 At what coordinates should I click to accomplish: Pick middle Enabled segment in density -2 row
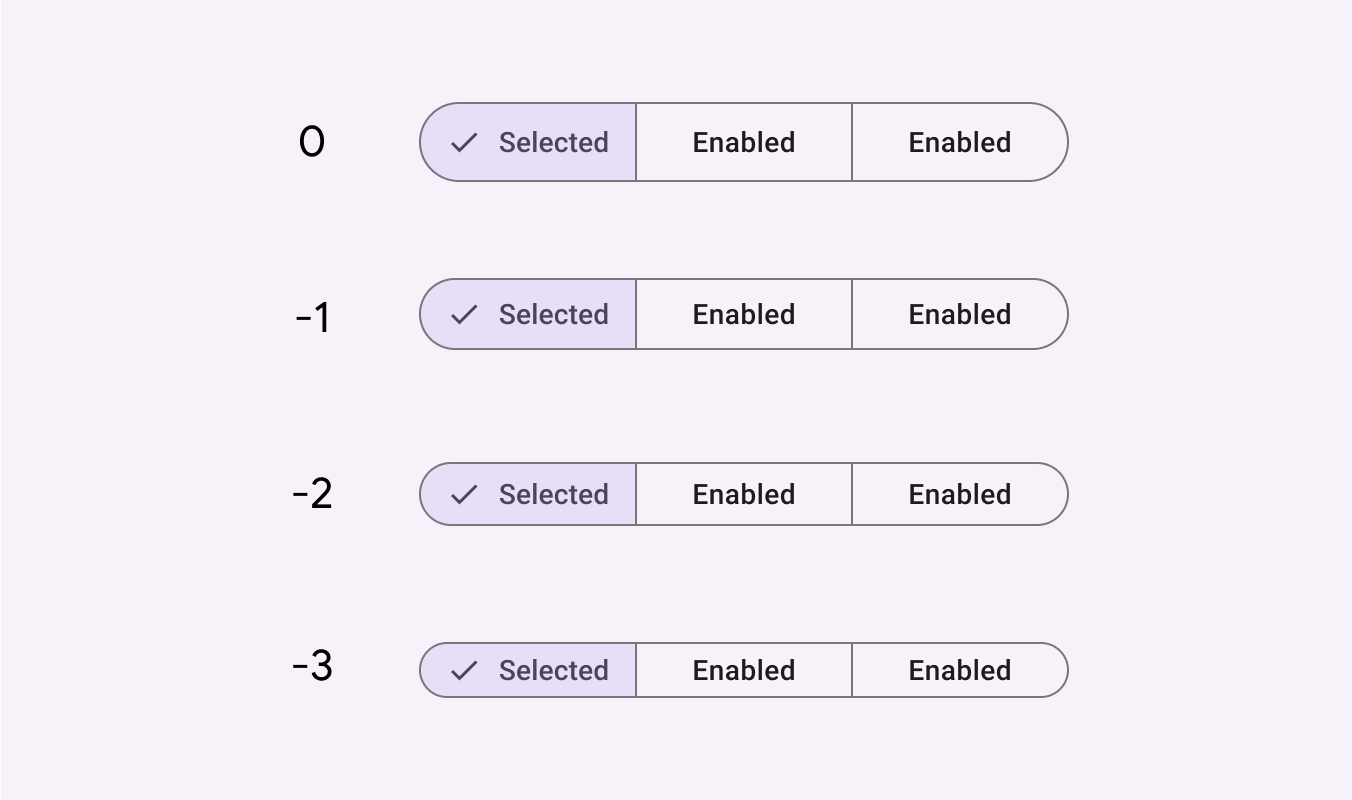pos(744,495)
